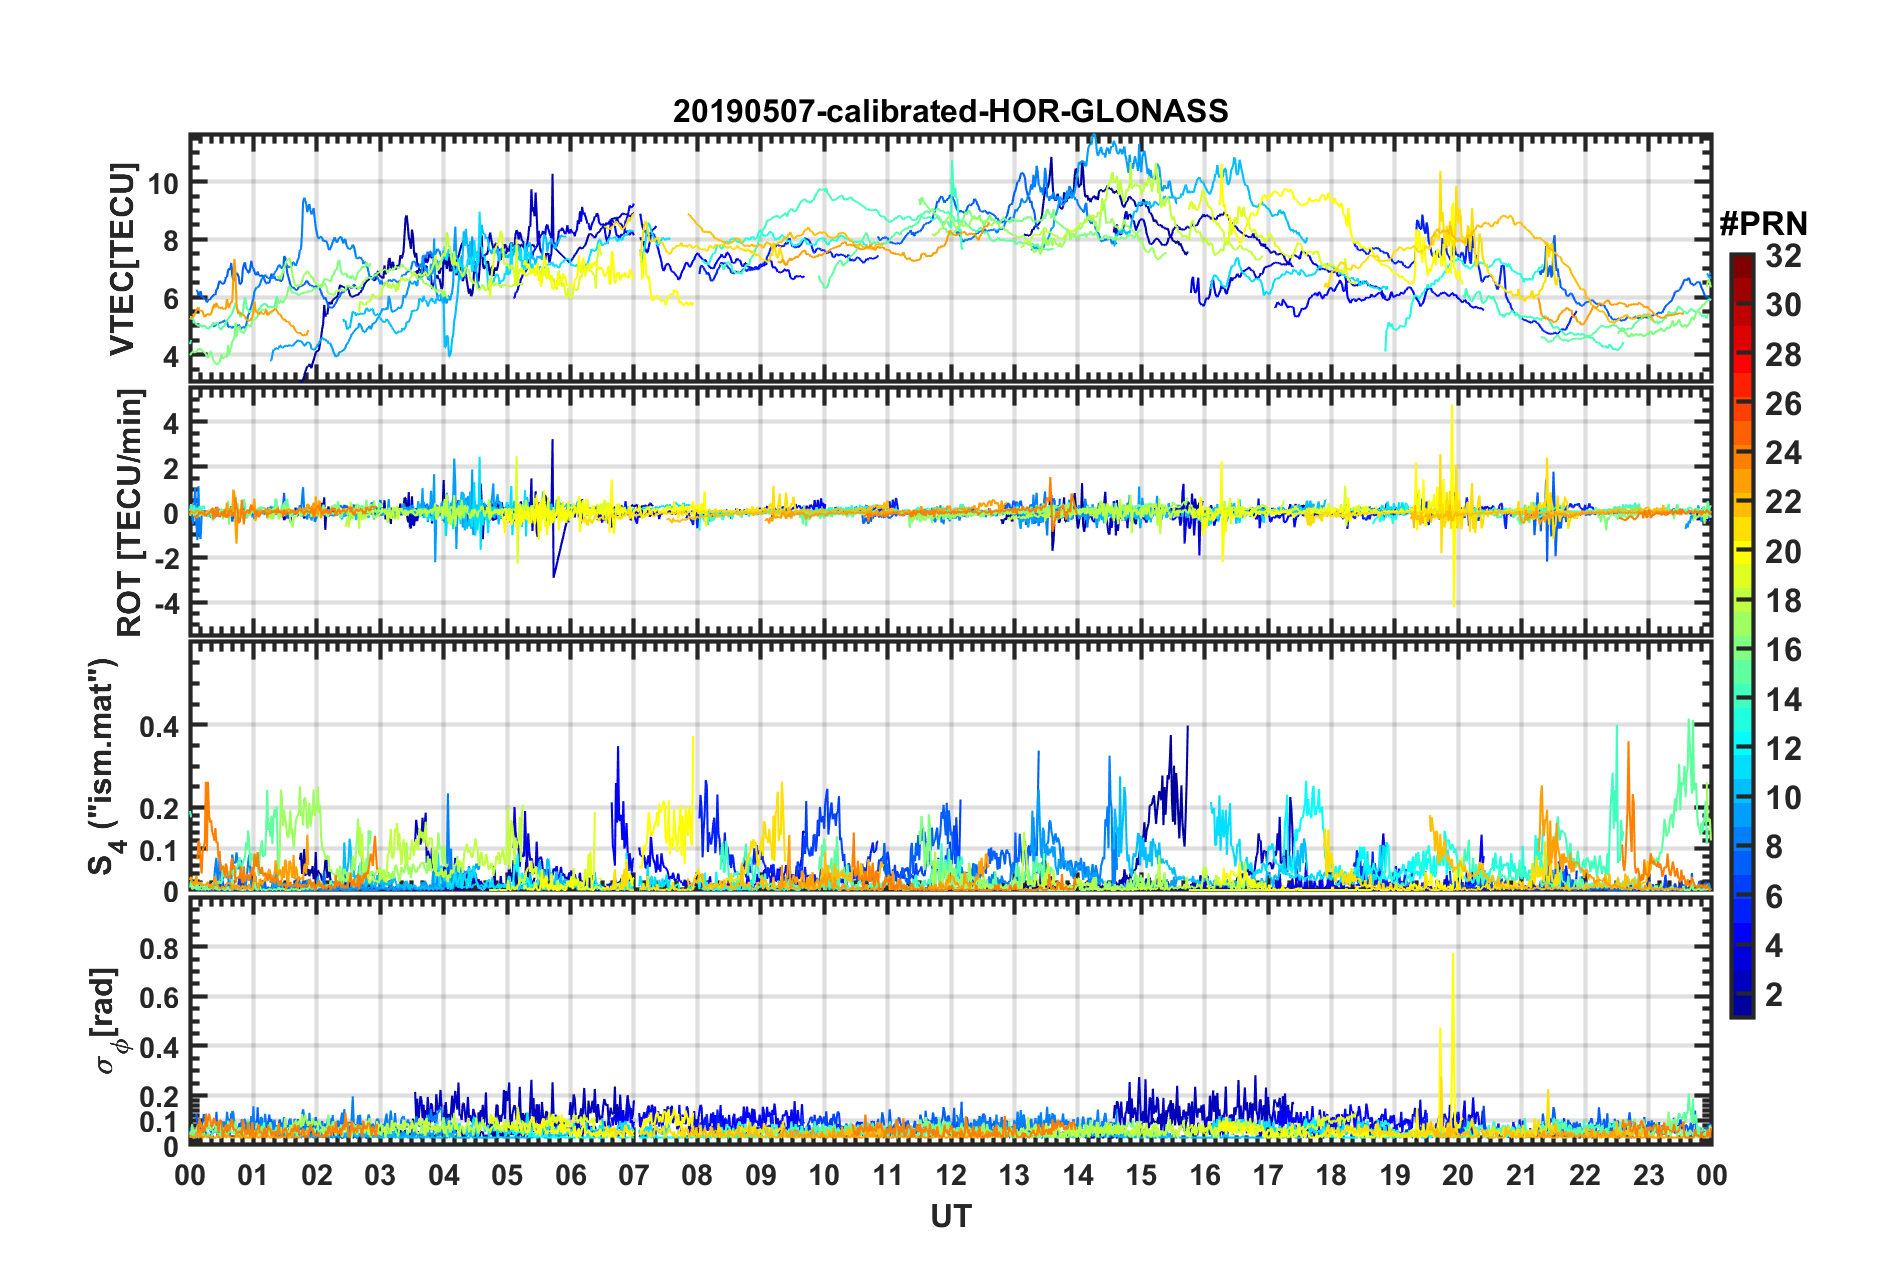
Task: Click the "24" label on the PRN colorbar
Action: [1783, 453]
